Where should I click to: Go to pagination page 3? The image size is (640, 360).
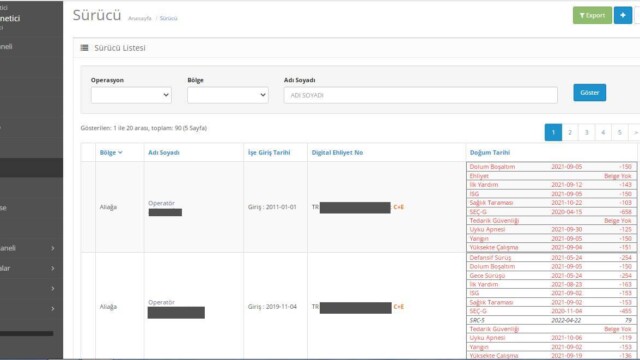pos(587,132)
